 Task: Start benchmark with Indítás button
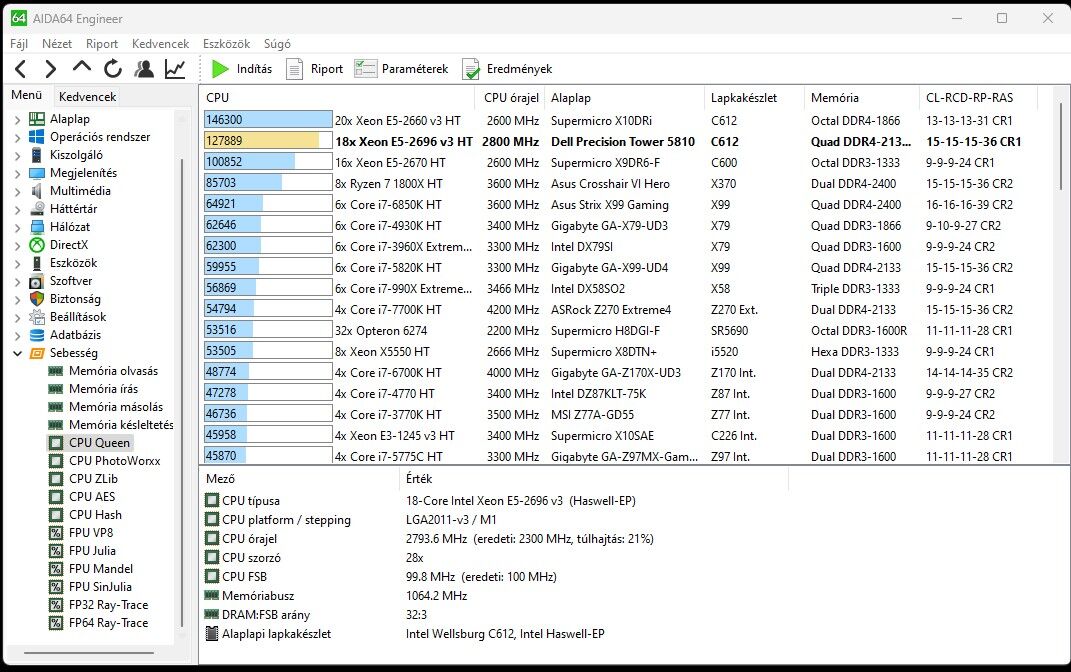click(242, 69)
